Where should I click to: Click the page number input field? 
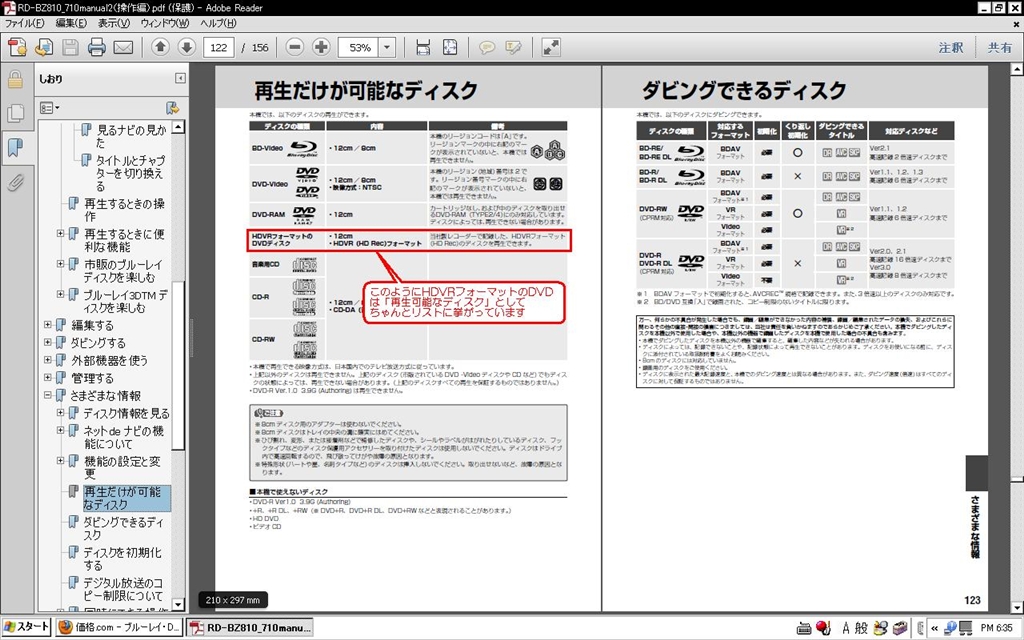click(x=221, y=47)
